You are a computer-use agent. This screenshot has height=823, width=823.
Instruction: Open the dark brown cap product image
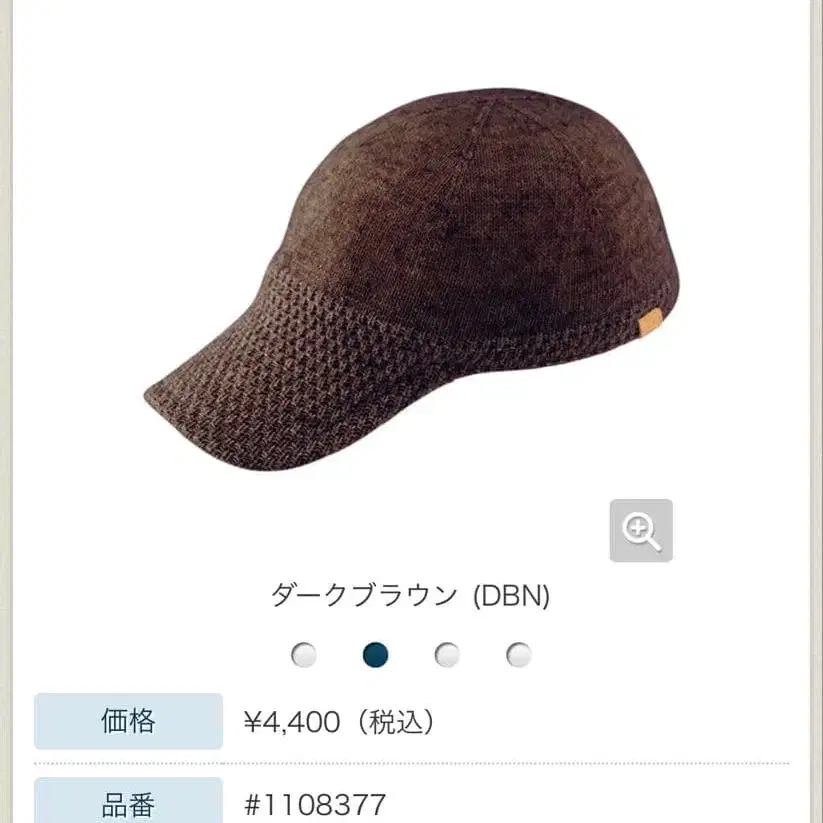tap(412, 279)
